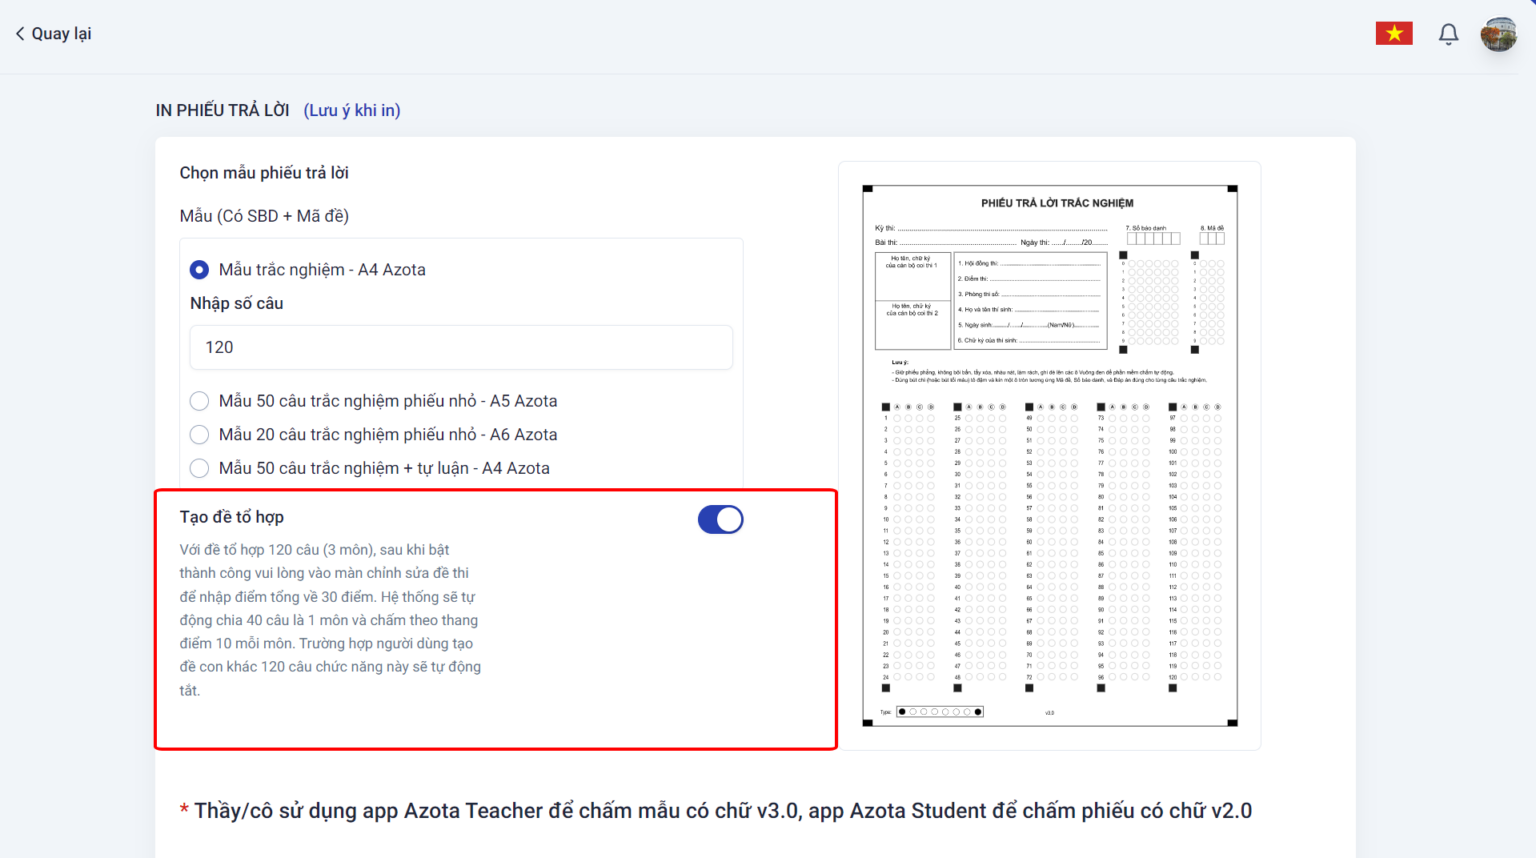Open the "Lưu ý khi in" link
The width and height of the screenshot is (1536, 858).
352,110
